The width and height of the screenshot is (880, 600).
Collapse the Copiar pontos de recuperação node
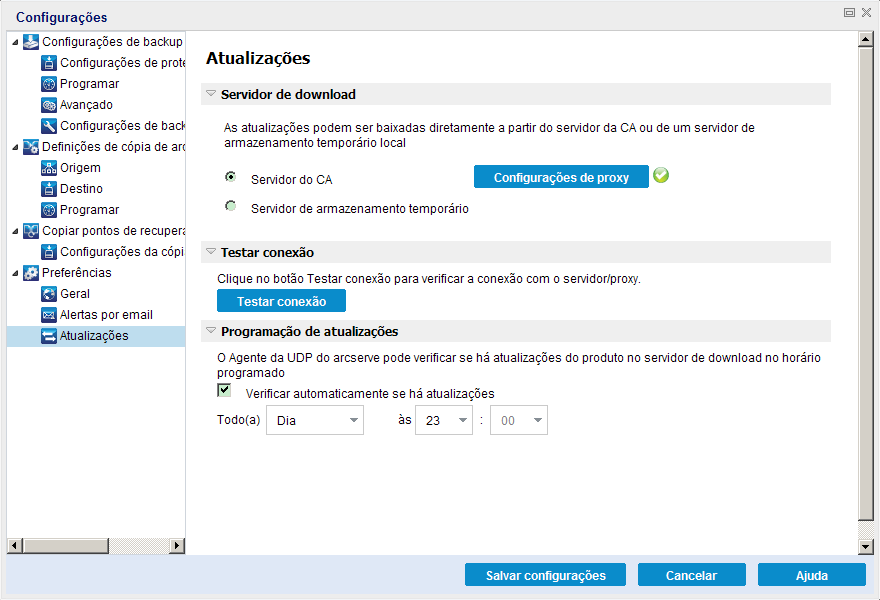pos(15,231)
